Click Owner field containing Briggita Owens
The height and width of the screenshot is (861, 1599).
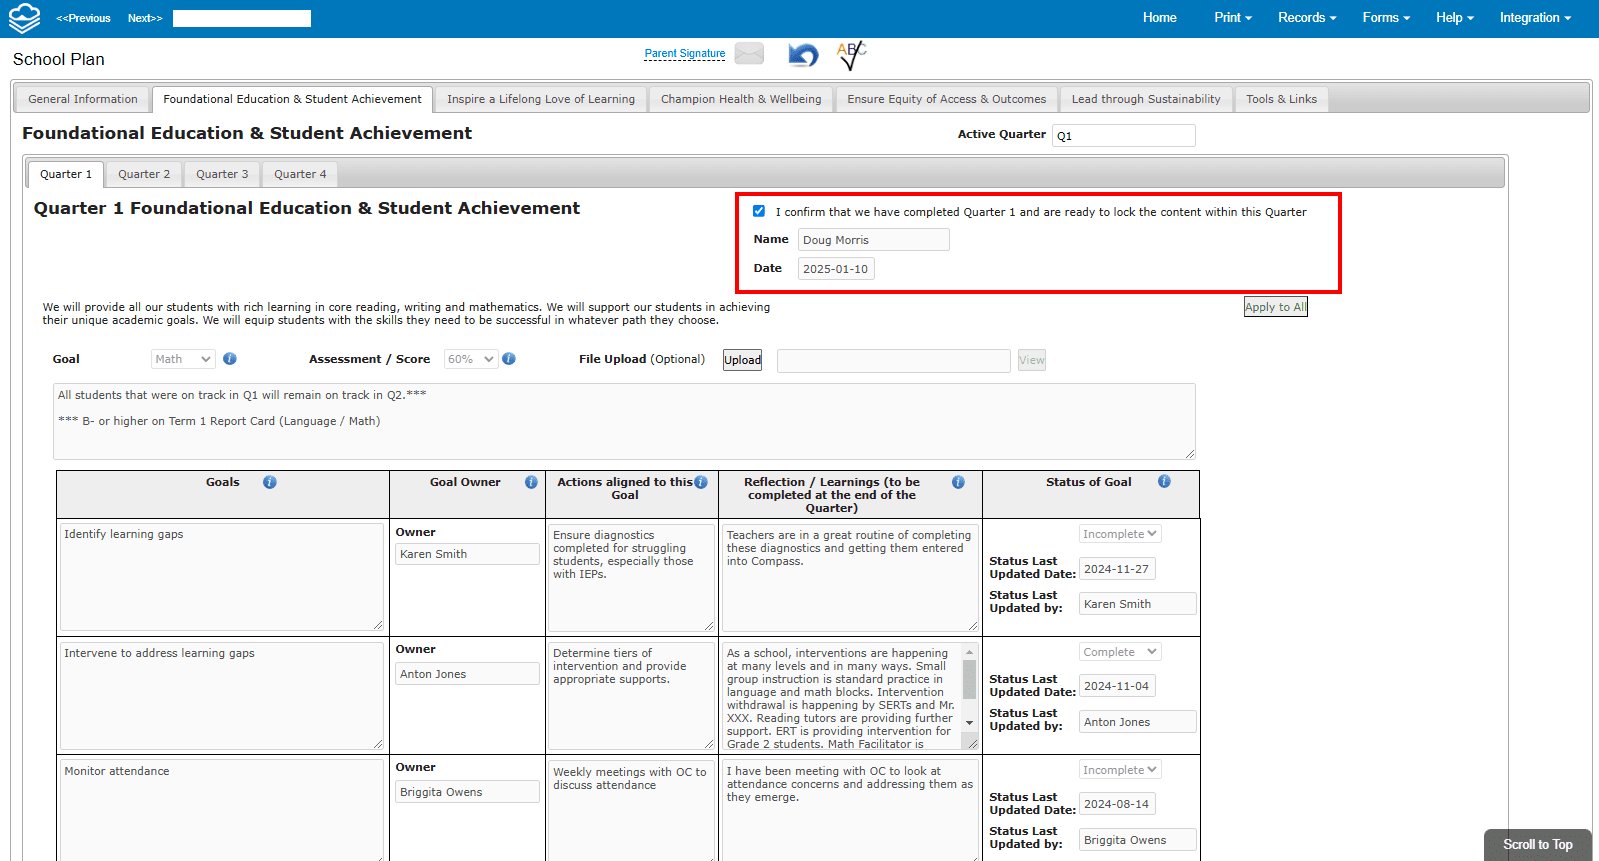tap(467, 792)
